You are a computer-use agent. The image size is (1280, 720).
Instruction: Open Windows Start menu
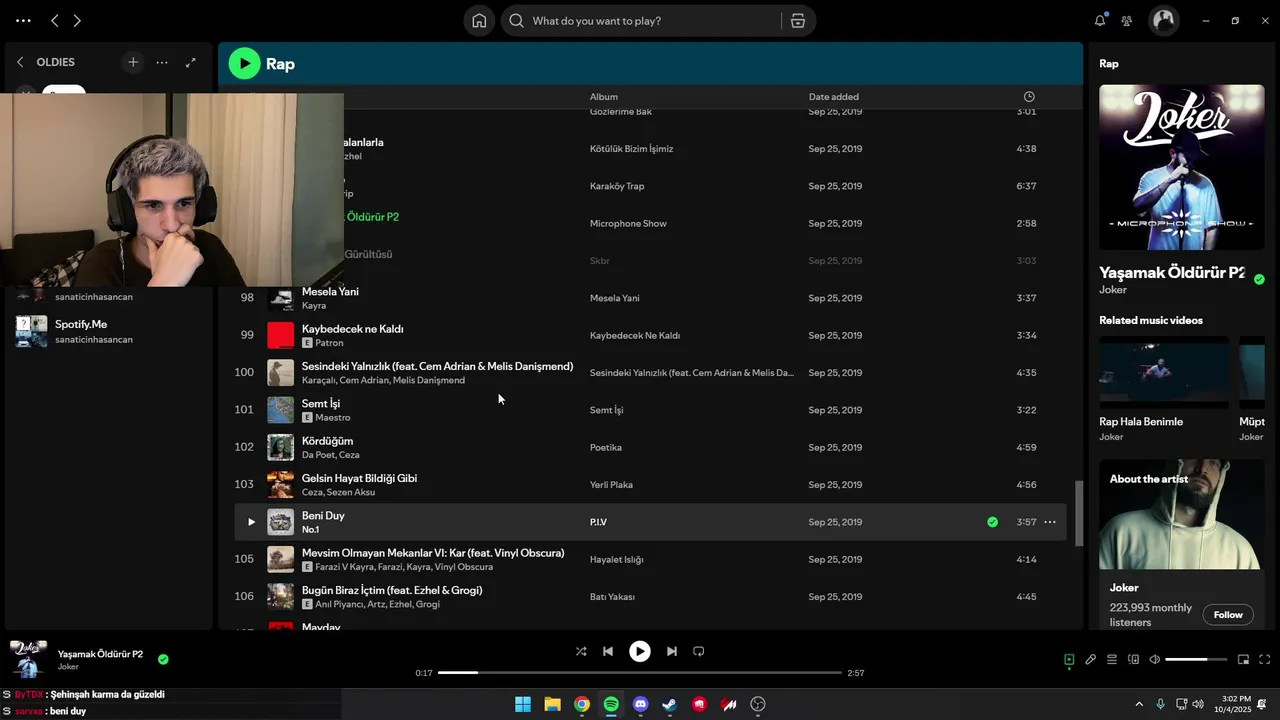[523, 704]
